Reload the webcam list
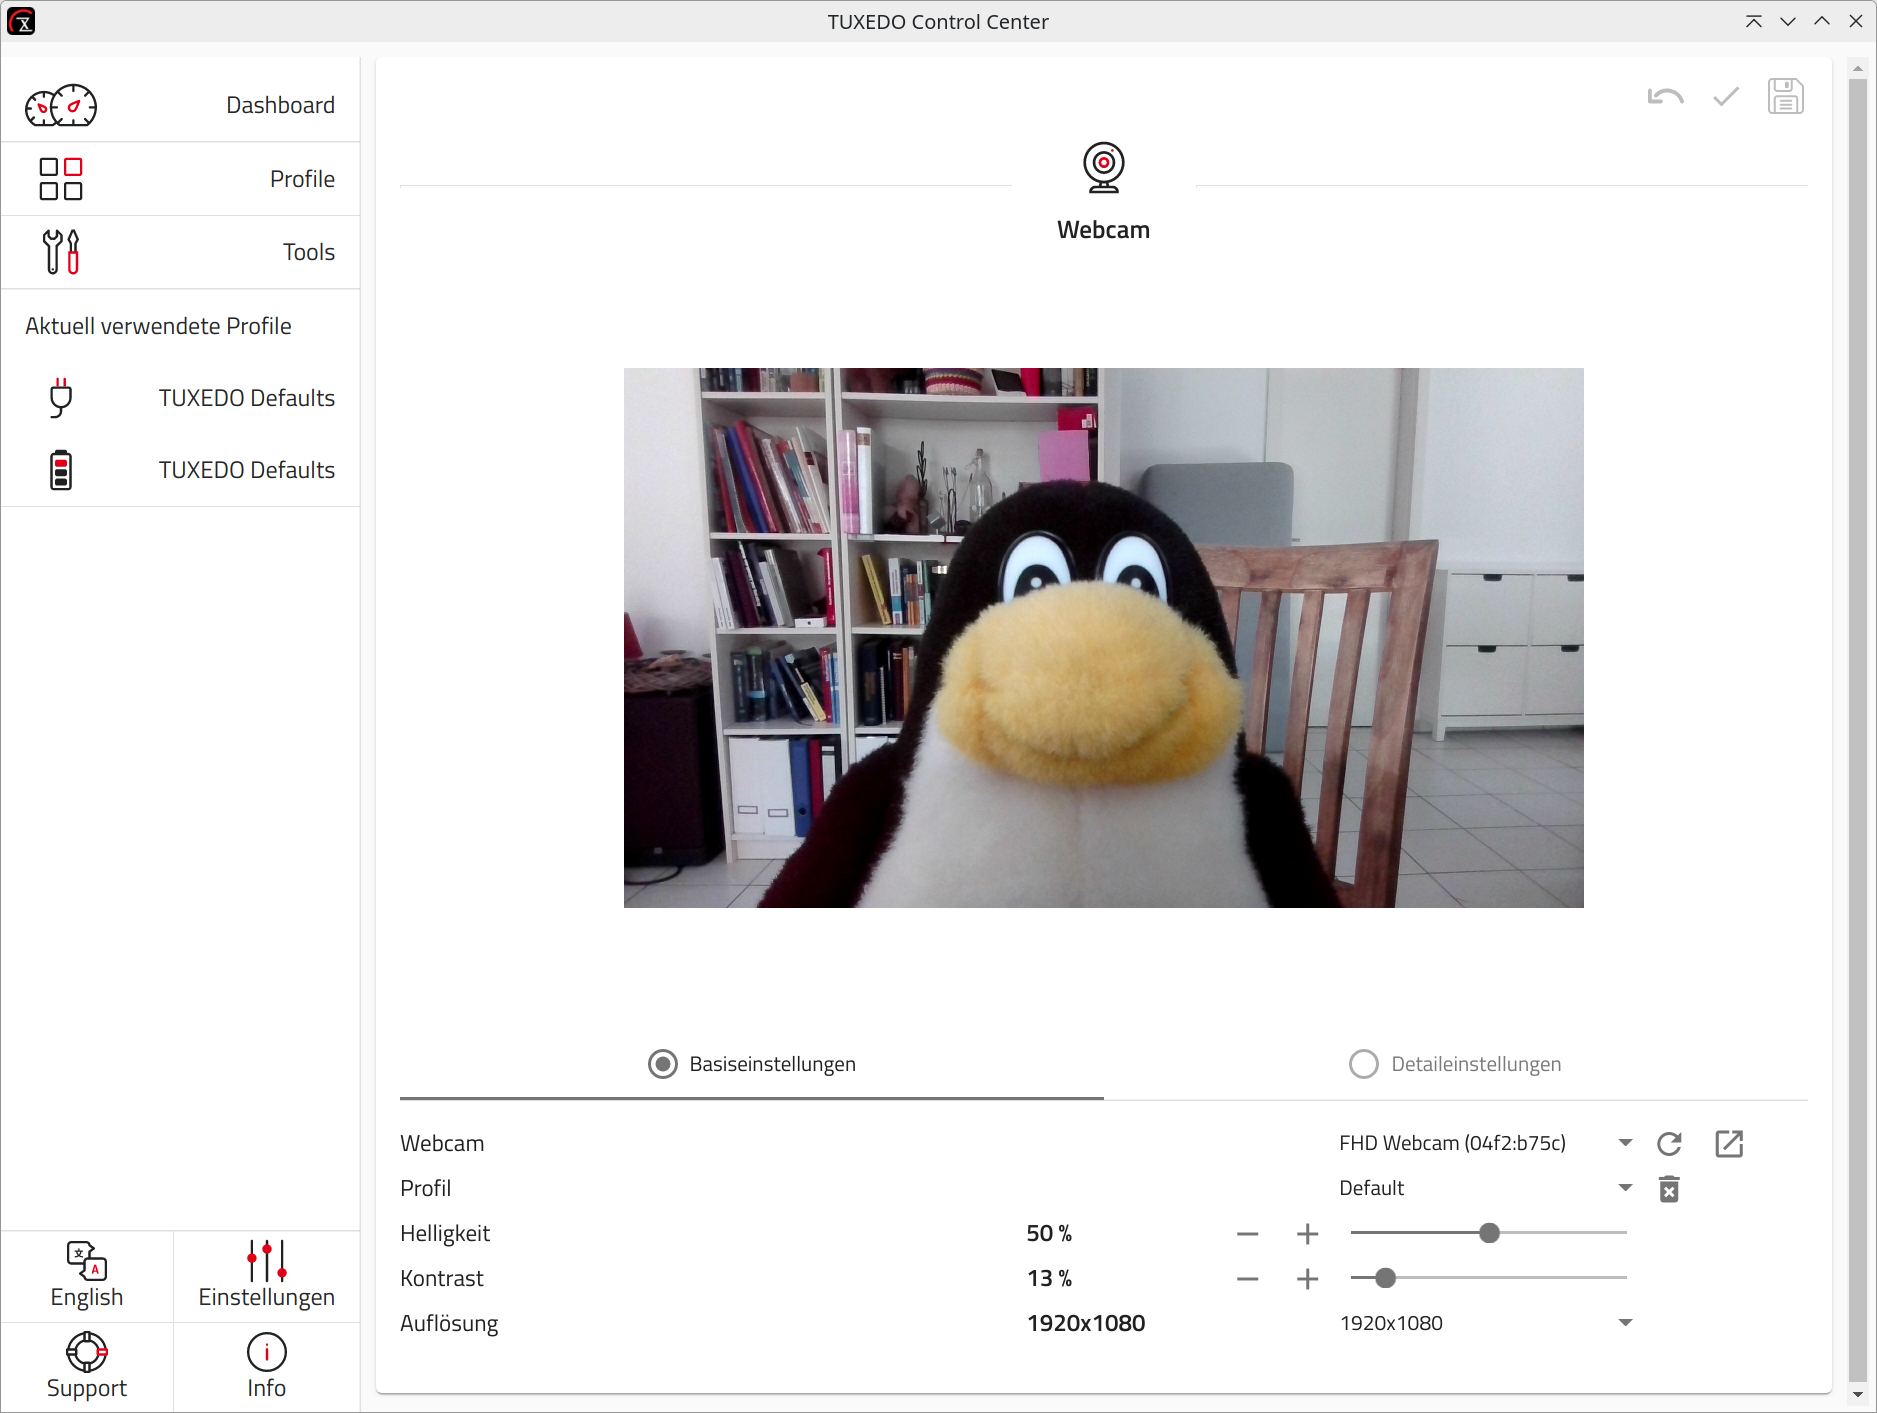 (1669, 1143)
